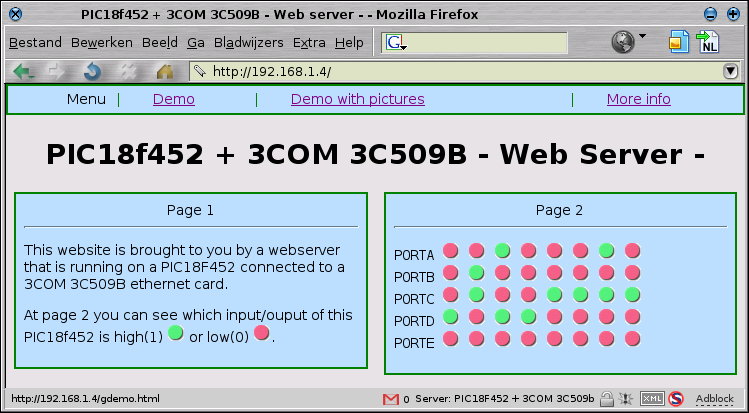Reload the page with the blue arrow

tap(92, 72)
